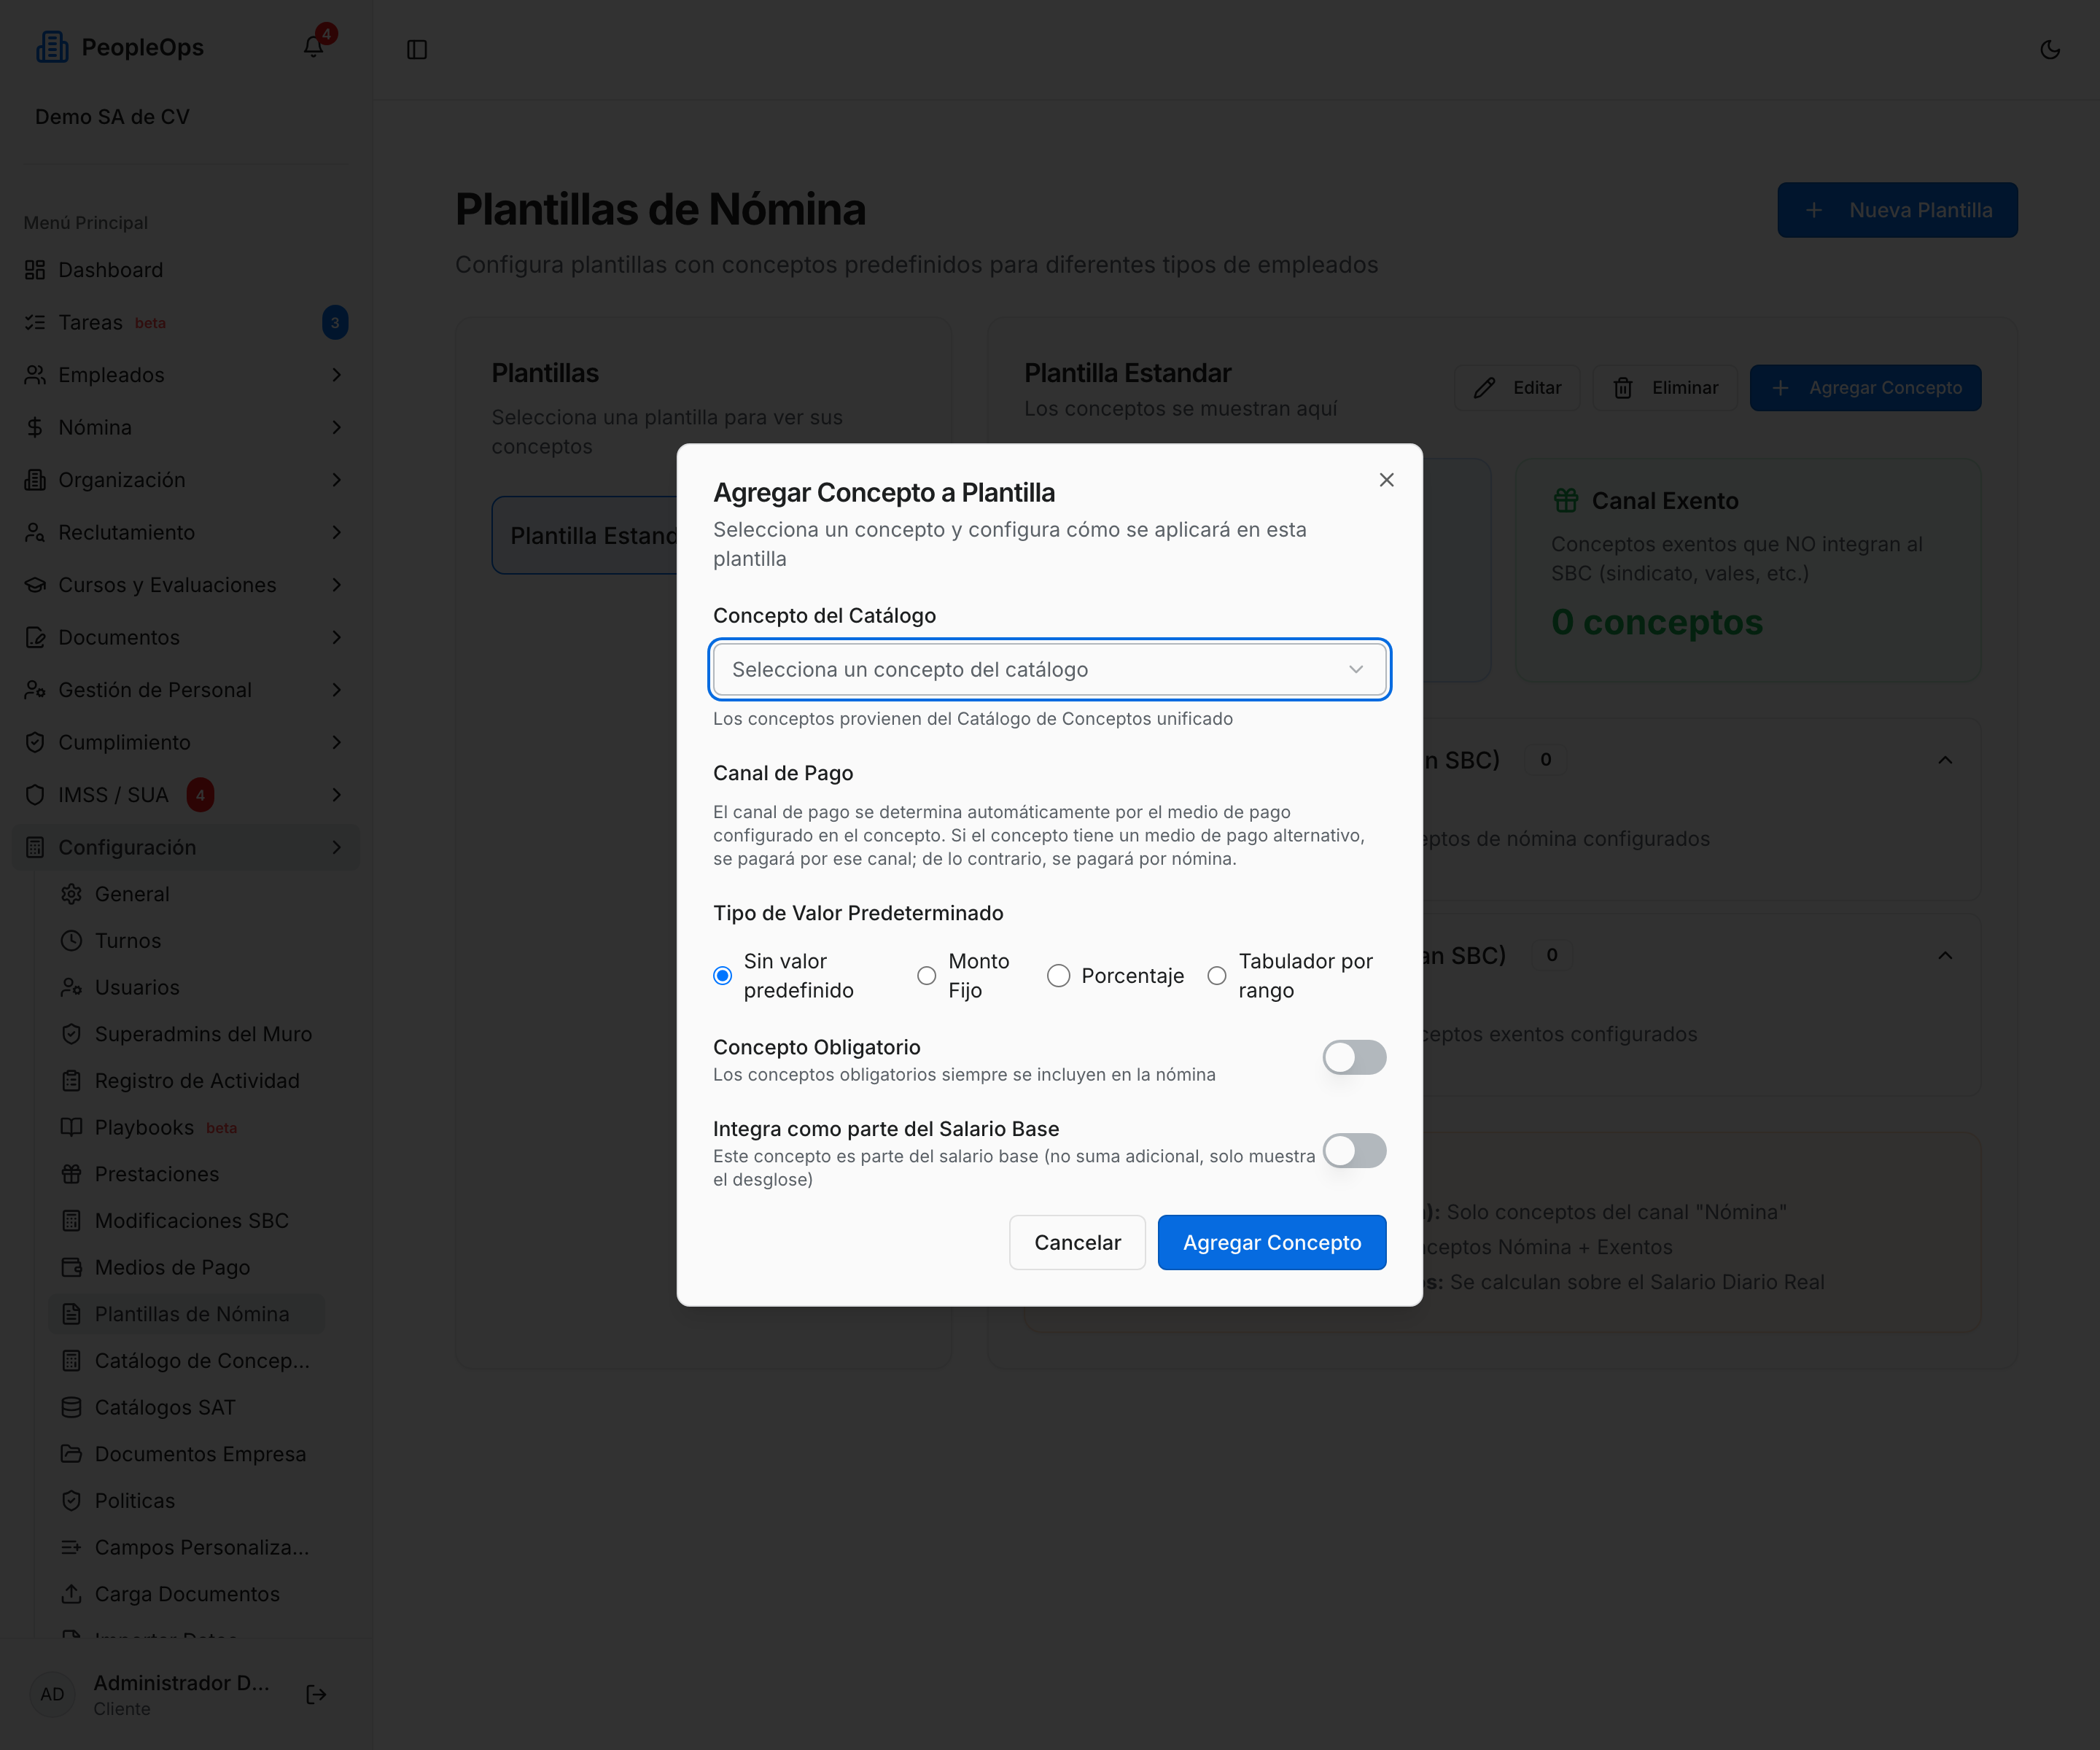Collapse the upper SBC section chevron
Image resolution: width=2100 pixels, height=1750 pixels.
(x=1945, y=760)
